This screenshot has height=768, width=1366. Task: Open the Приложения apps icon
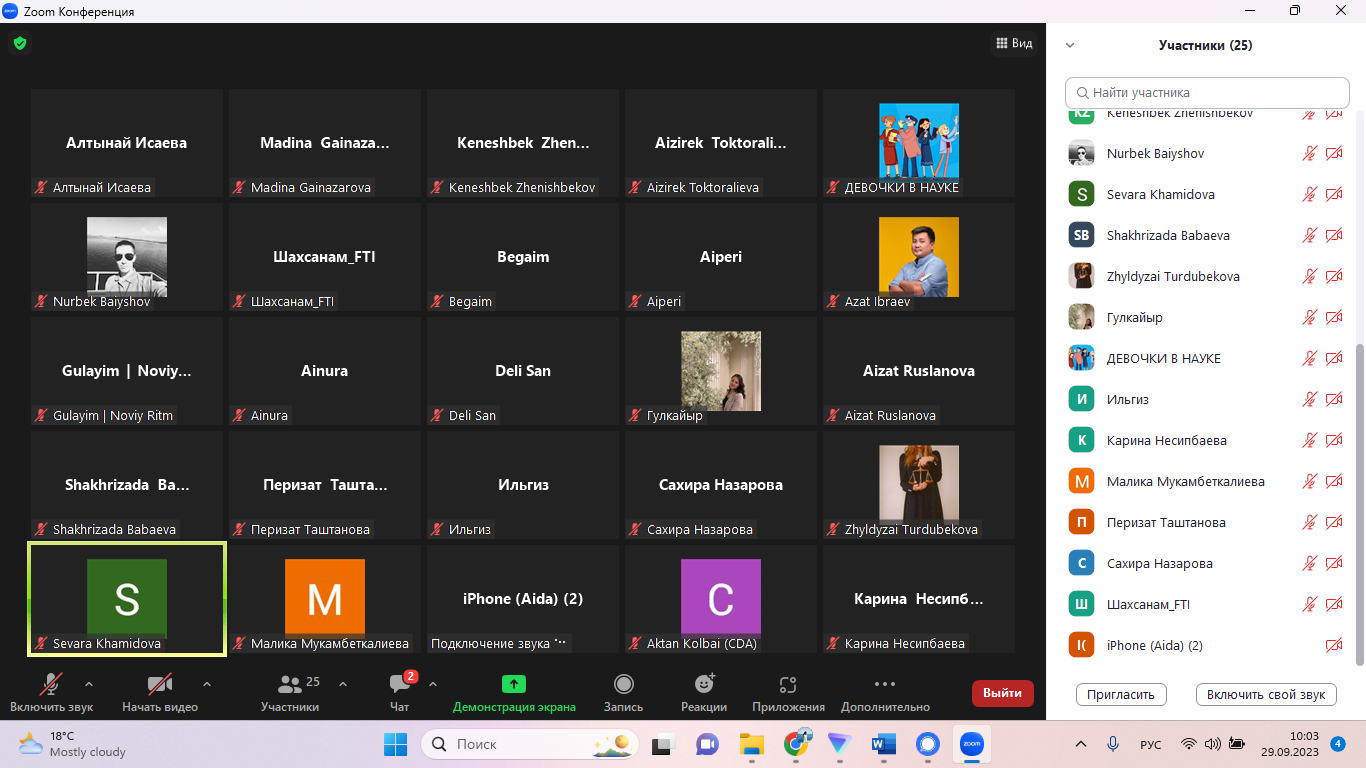(x=788, y=685)
